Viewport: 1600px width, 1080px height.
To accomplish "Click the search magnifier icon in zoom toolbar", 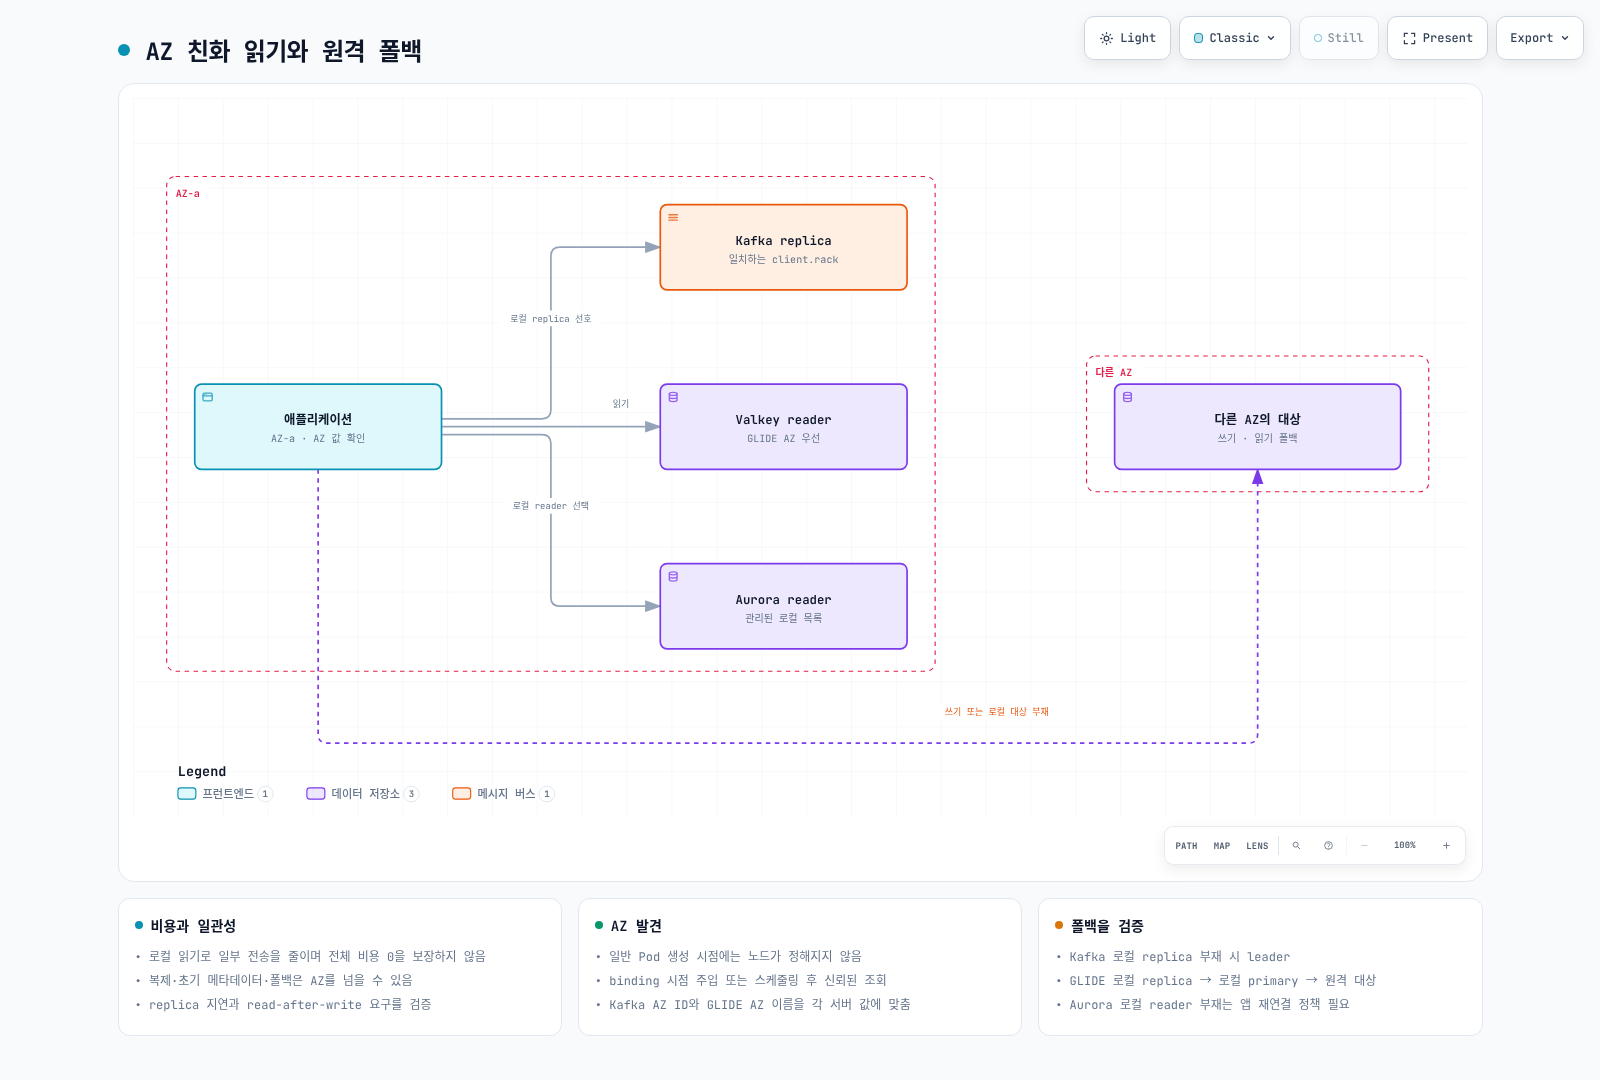I will (x=1296, y=846).
